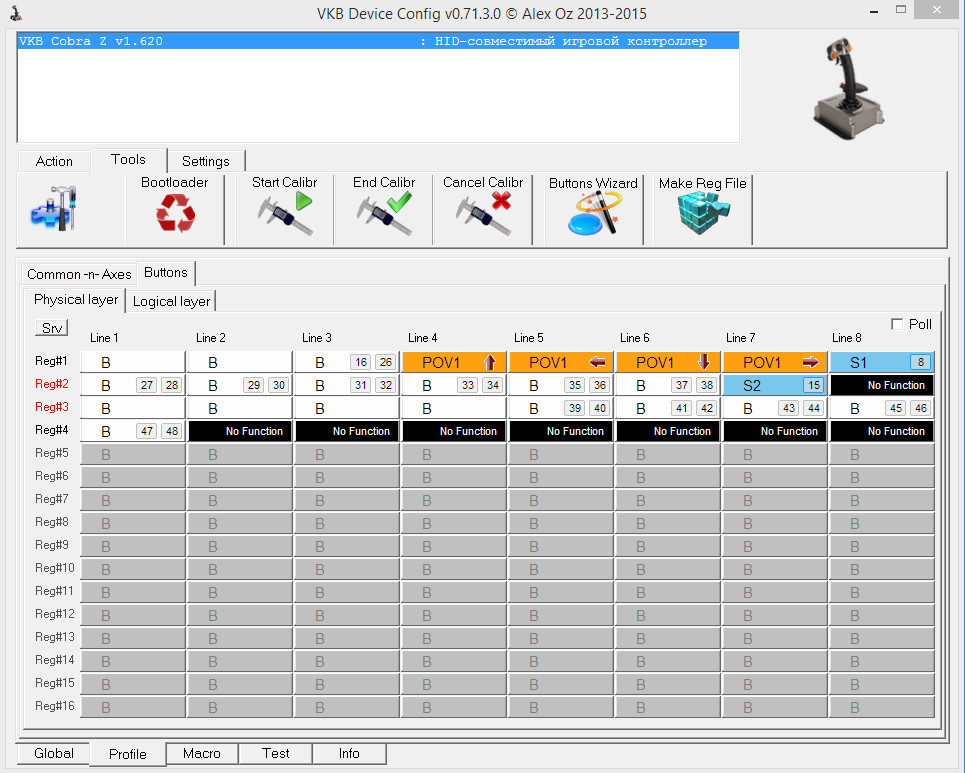965x773 pixels.
Task: Click the Reg#2 row label
Action: click(x=52, y=384)
